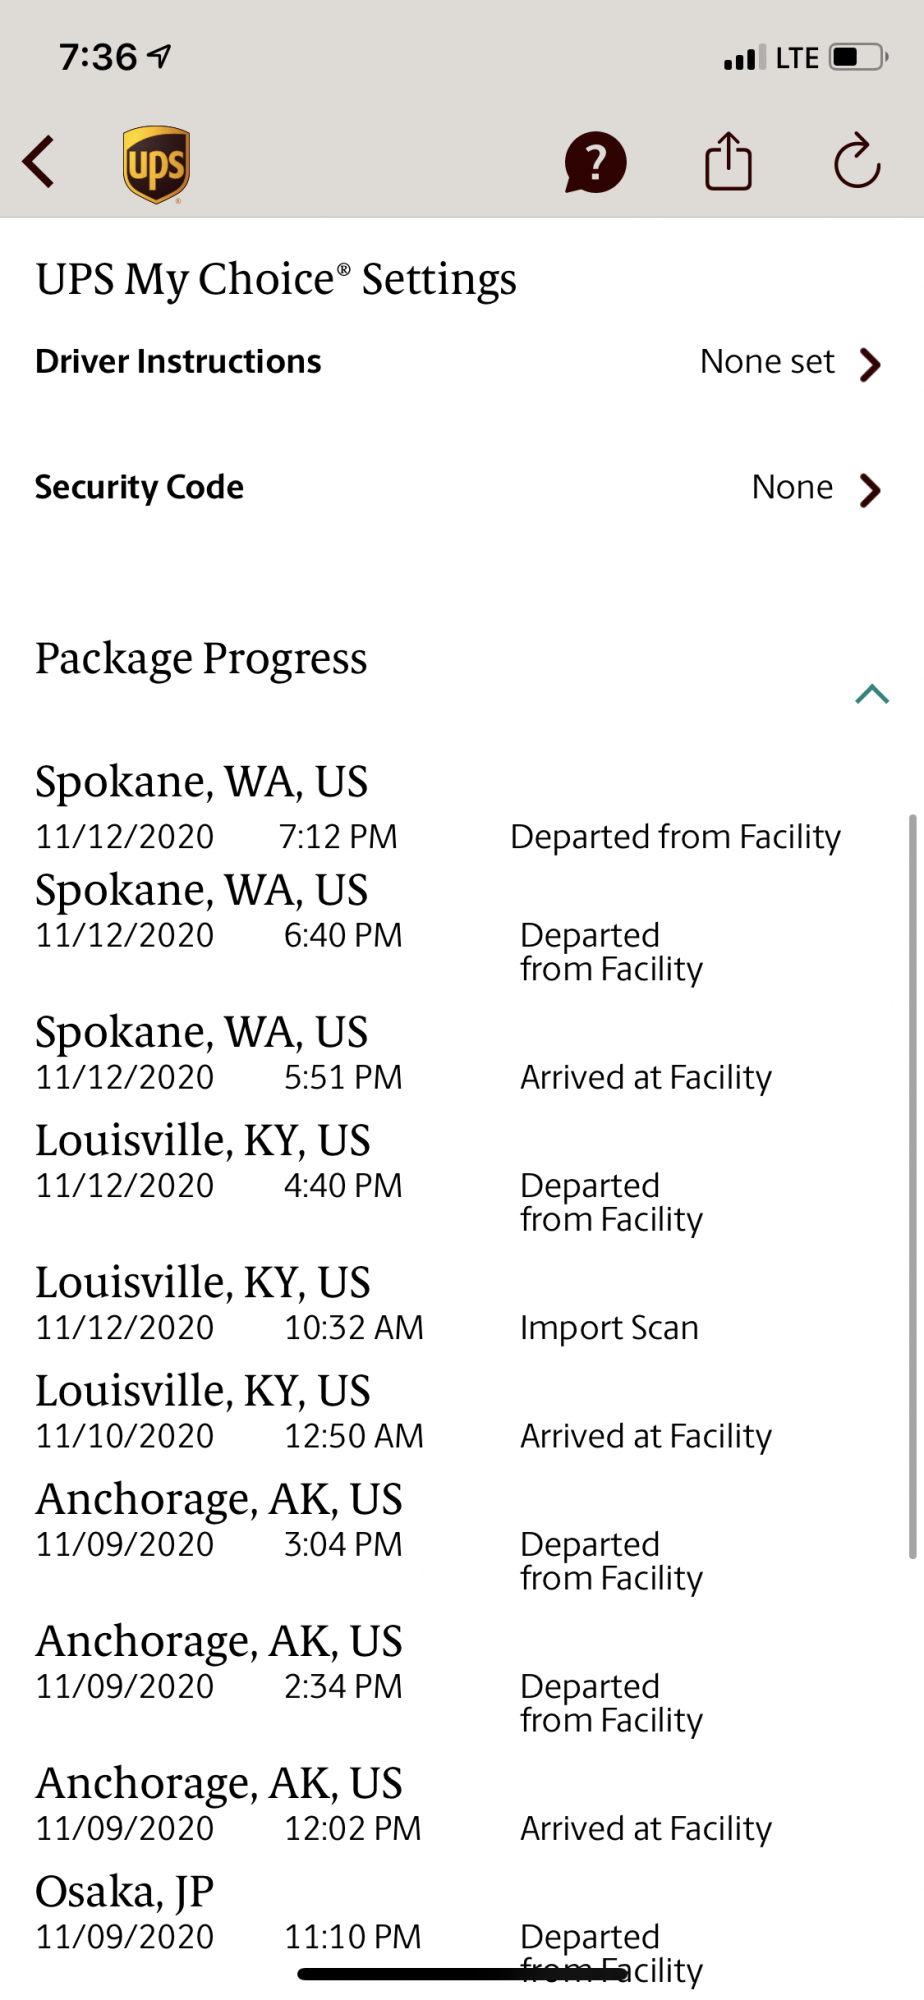The width and height of the screenshot is (924, 2000).
Task: Open the help chat question icon
Action: (x=595, y=162)
